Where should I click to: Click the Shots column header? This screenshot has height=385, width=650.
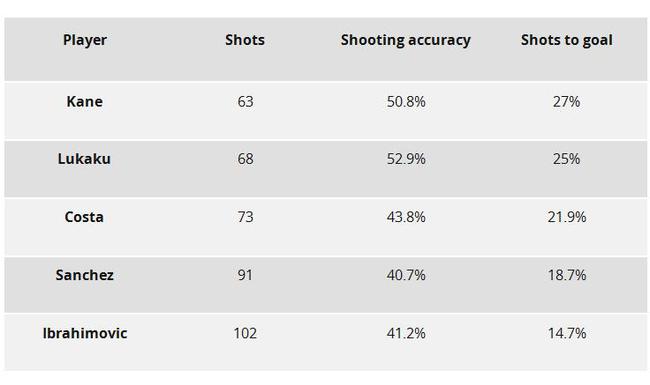pyautogui.click(x=245, y=40)
